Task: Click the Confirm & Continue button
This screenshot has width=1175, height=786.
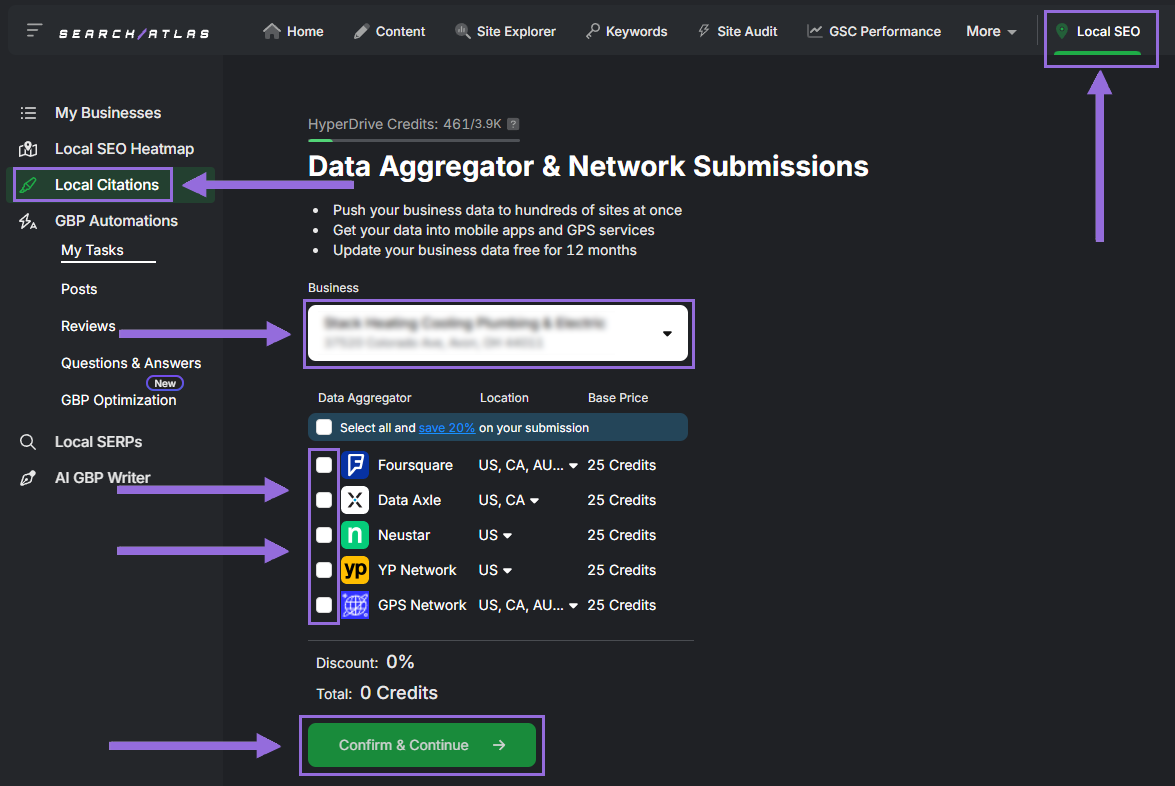Action: tap(421, 745)
